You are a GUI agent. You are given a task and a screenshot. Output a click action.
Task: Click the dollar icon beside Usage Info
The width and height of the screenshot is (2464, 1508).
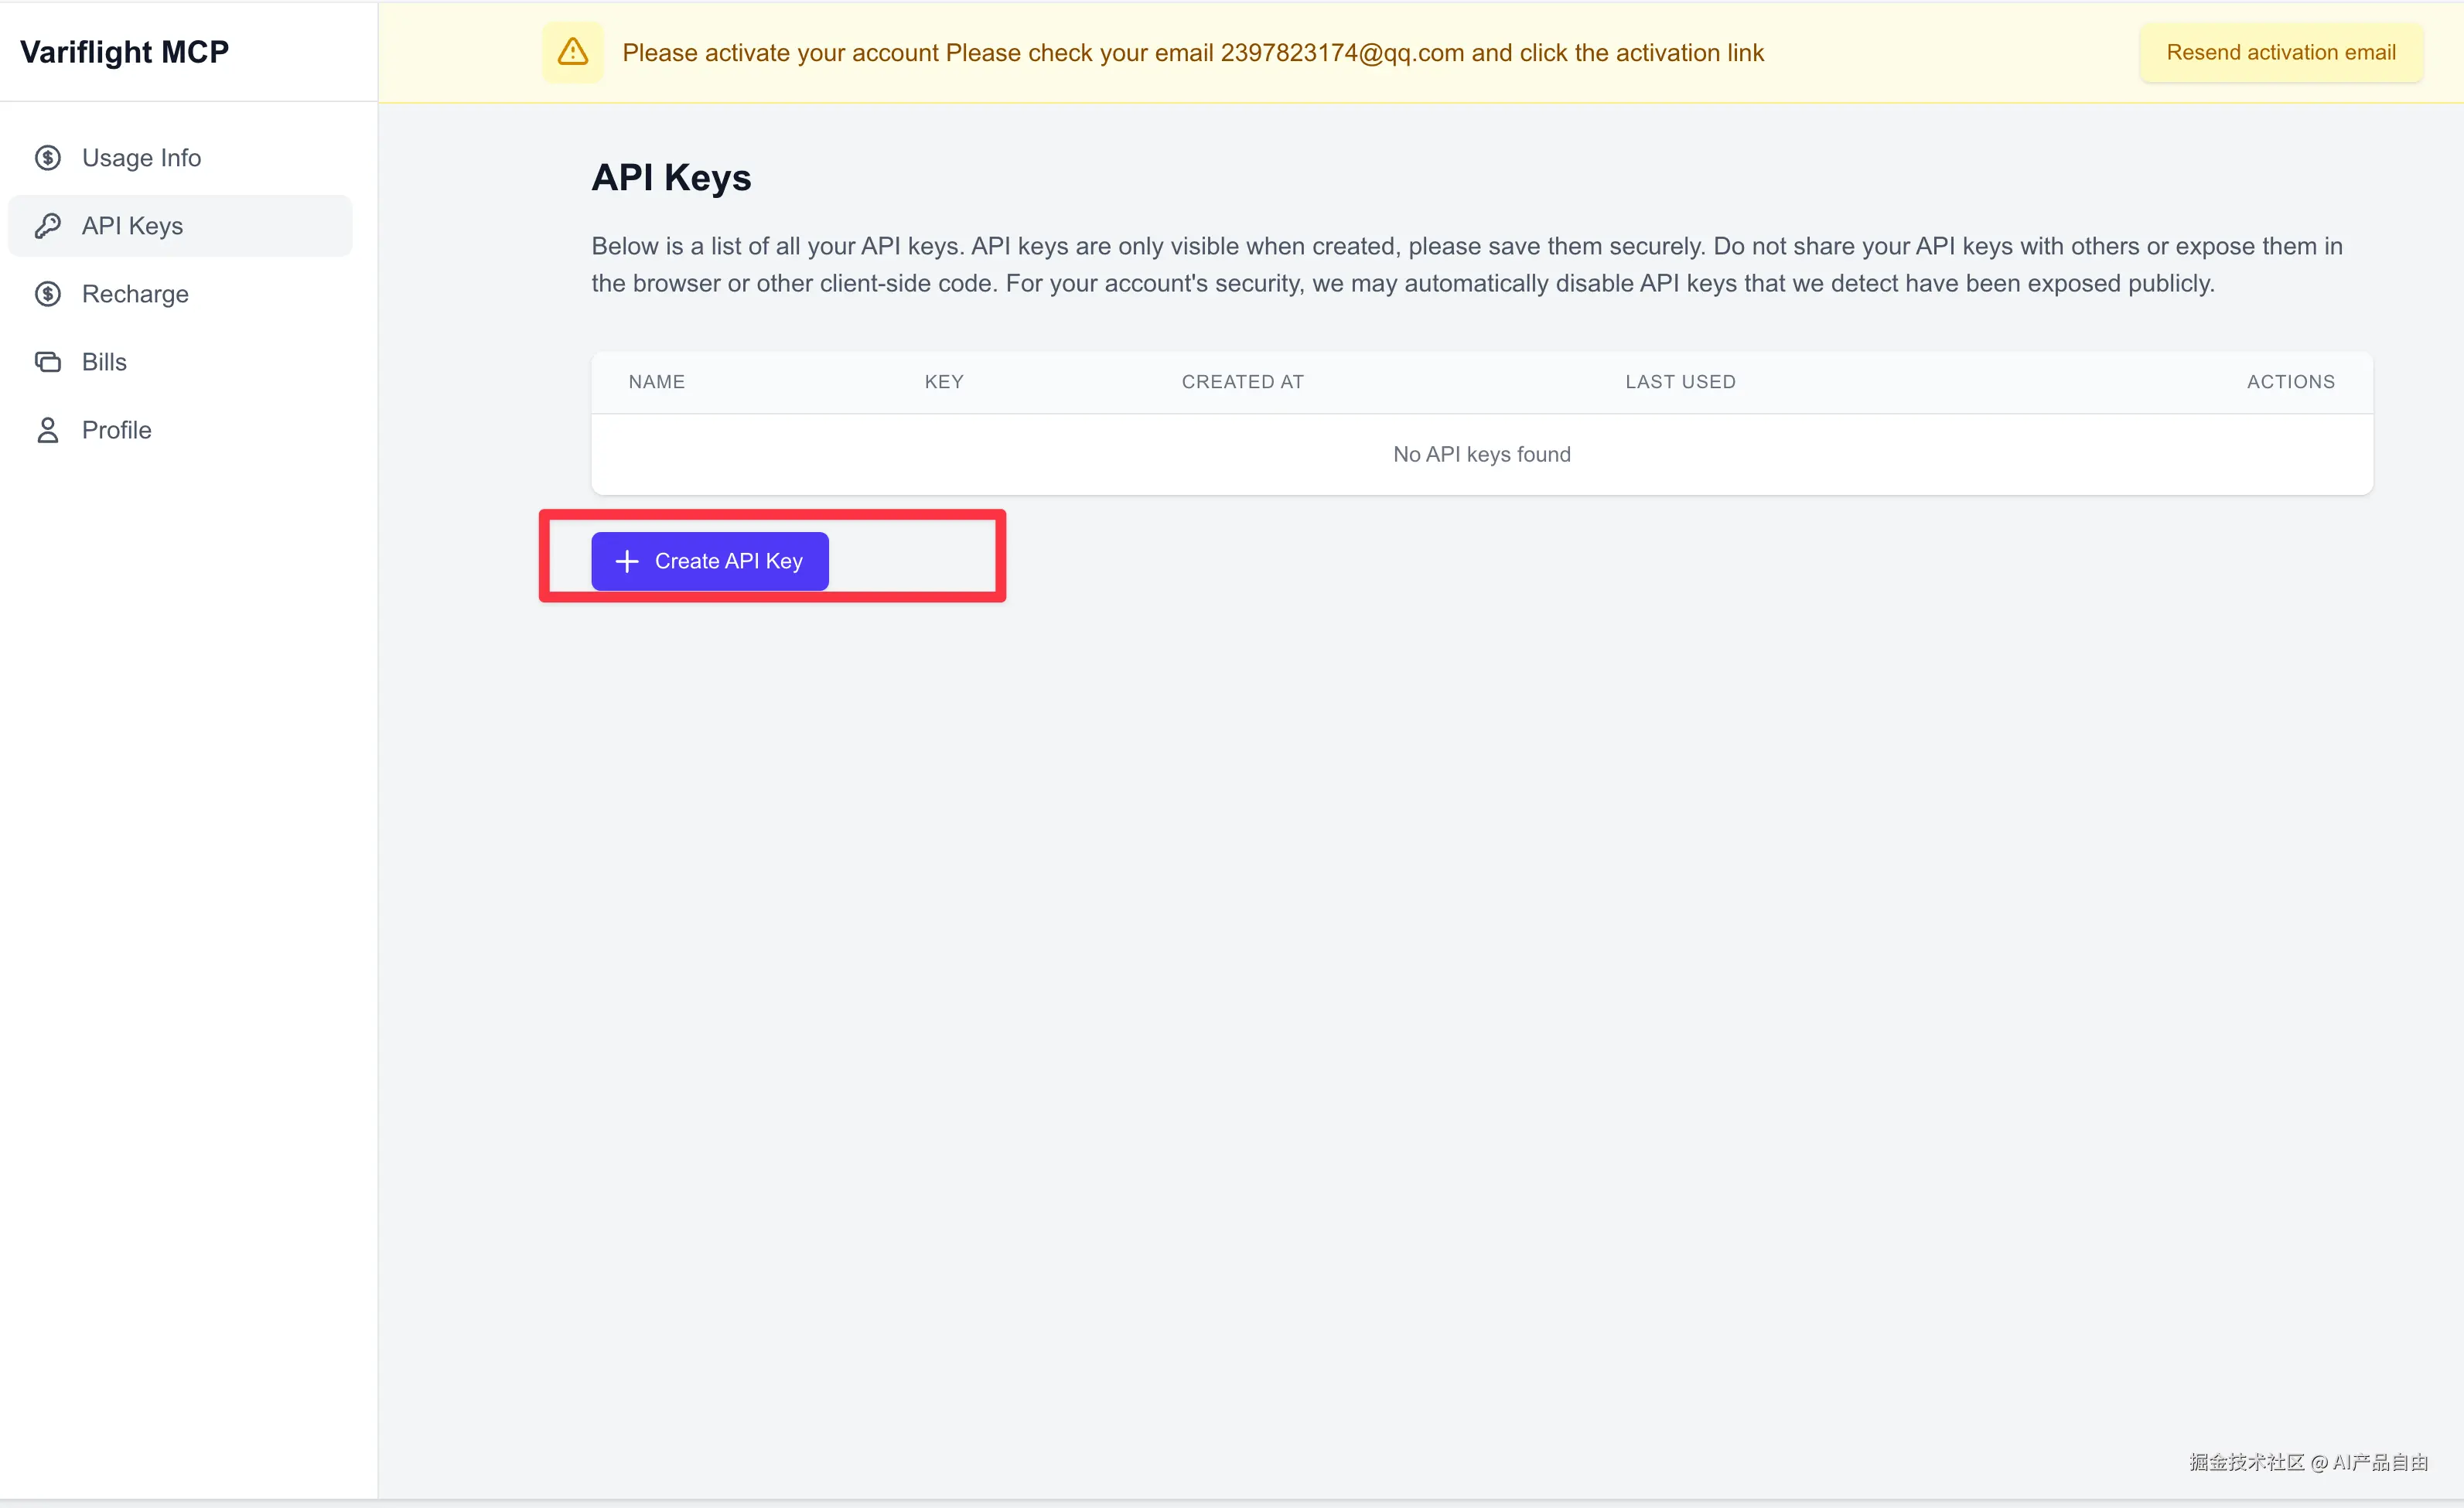(48, 158)
